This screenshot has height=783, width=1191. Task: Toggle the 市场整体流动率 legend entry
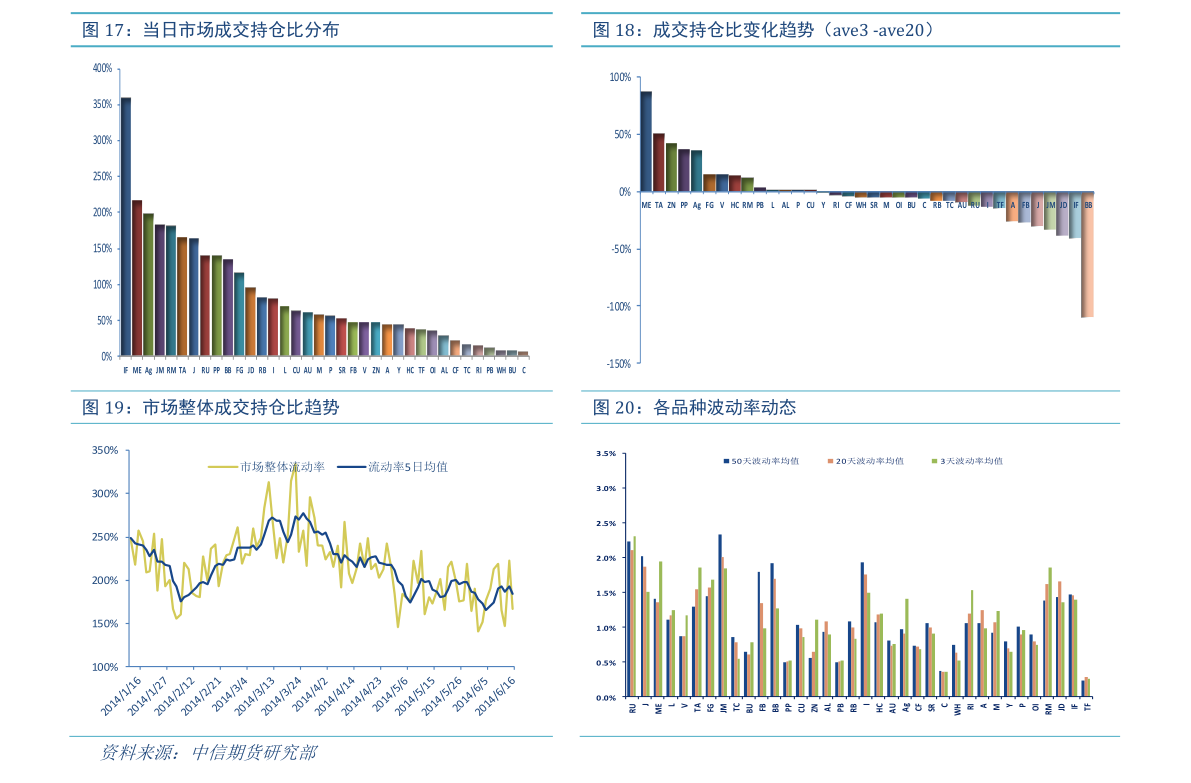pyautogui.click(x=267, y=466)
